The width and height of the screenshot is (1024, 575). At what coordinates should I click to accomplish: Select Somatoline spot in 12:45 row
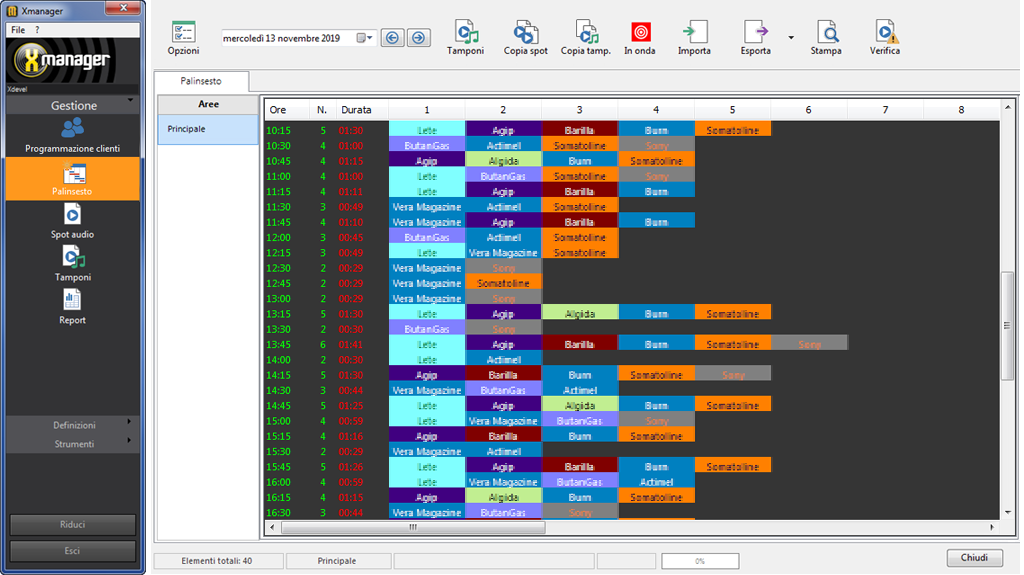tap(504, 283)
